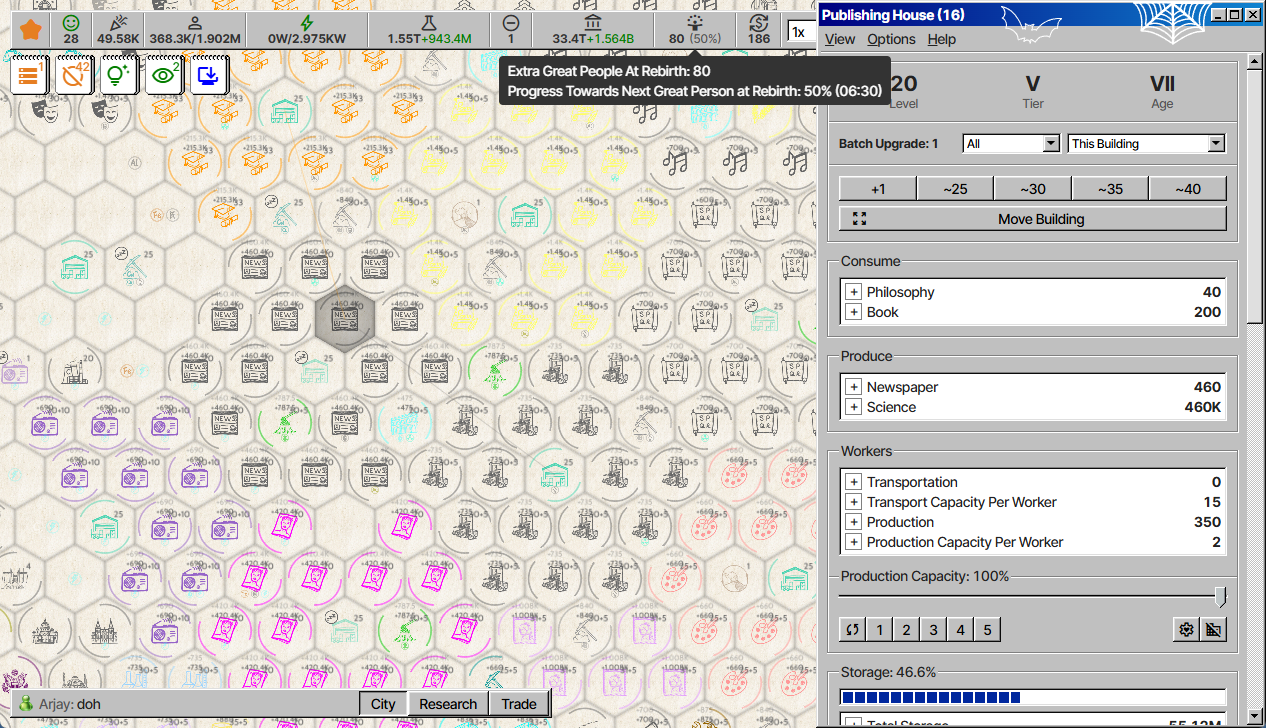1266x728 pixels.
Task: Click the science flask icon in top bar
Action: pyautogui.click(x=429, y=23)
